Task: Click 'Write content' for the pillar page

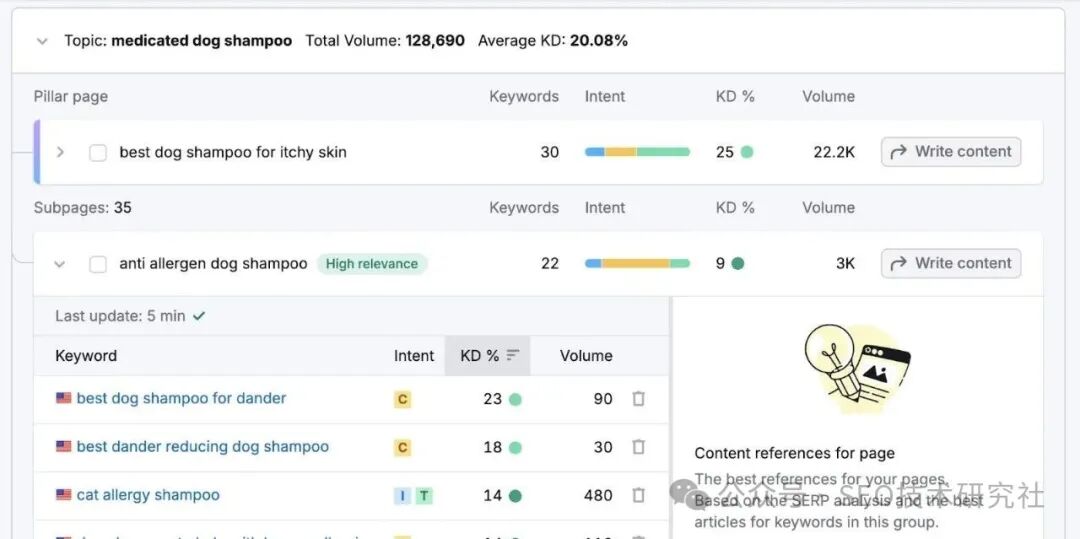Action: click(x=950, y=152)
